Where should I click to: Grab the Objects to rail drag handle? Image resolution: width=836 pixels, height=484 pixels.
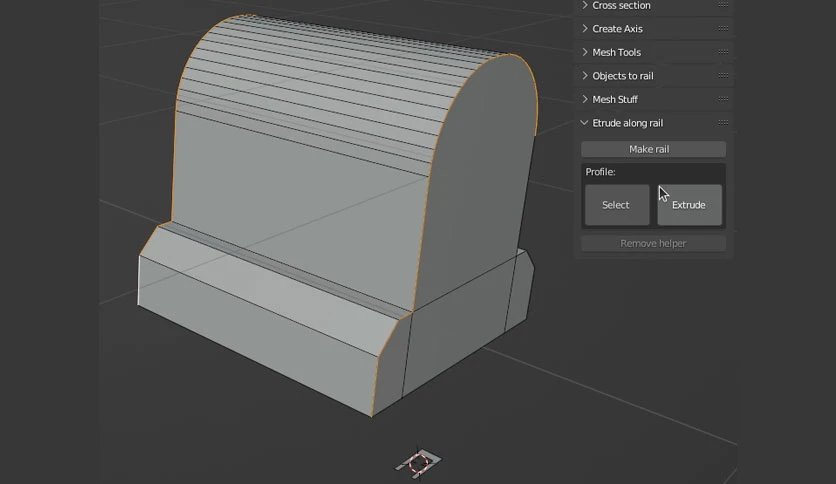coord(723,75)
